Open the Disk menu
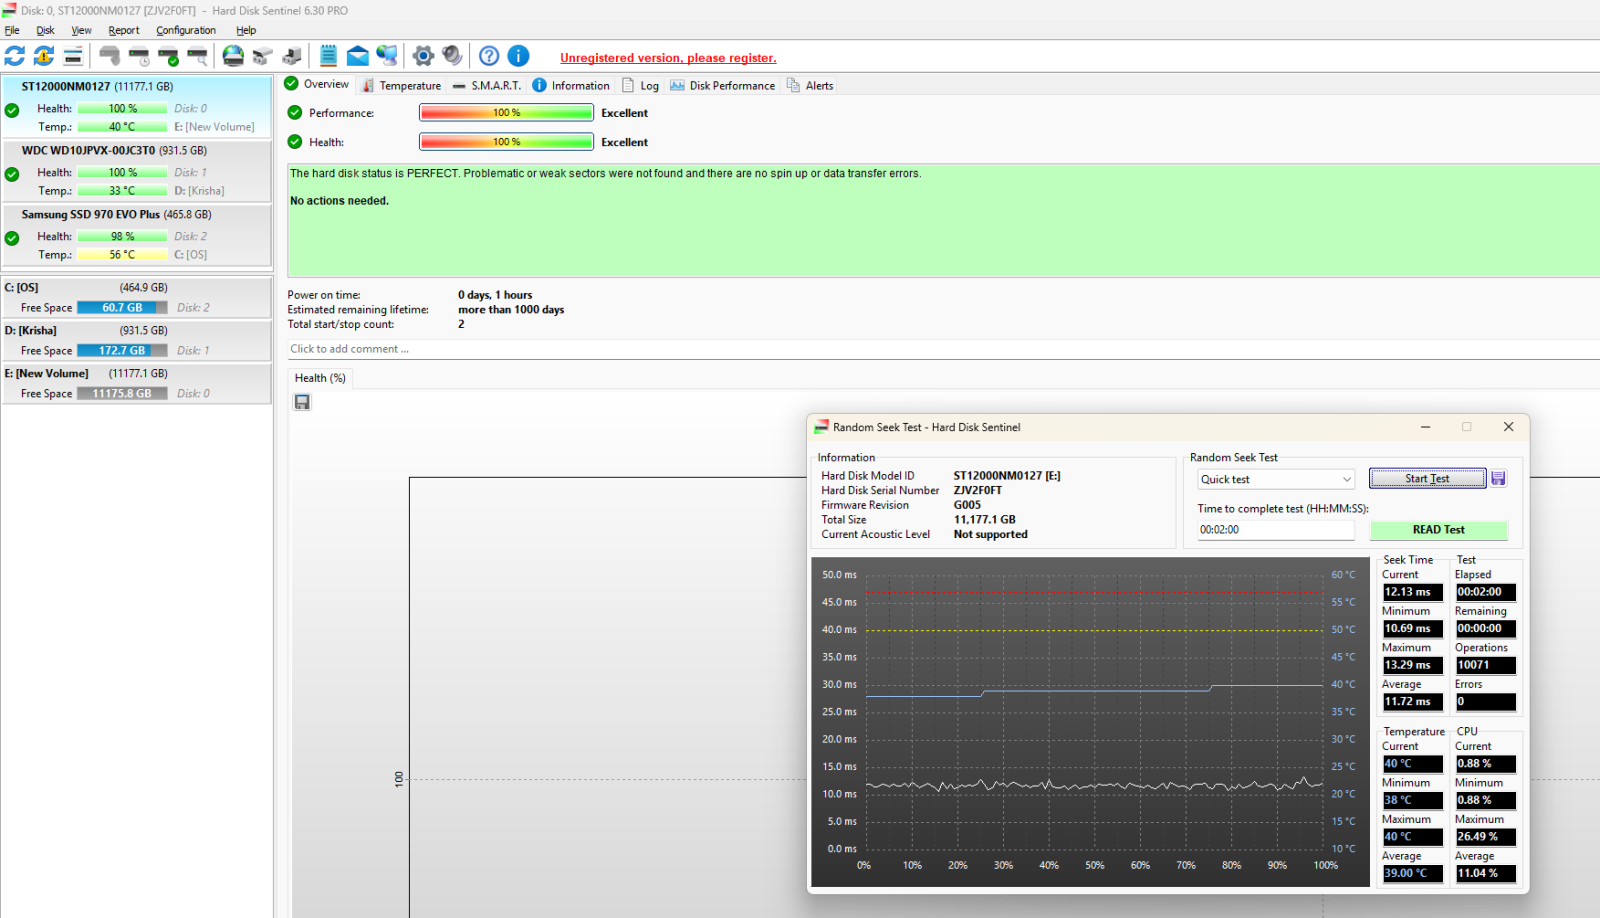 tap(45, 30)
